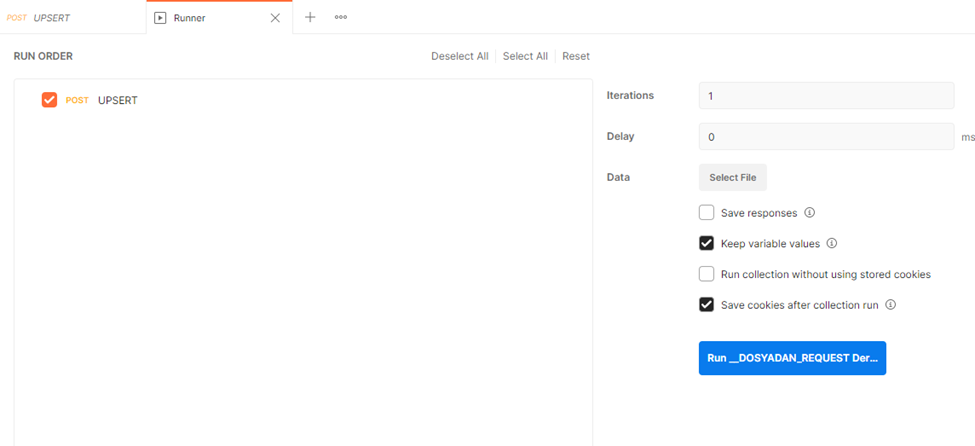Click Deselect All in run order
Viewport: 975px width, 446px height.
coord(459,56)
